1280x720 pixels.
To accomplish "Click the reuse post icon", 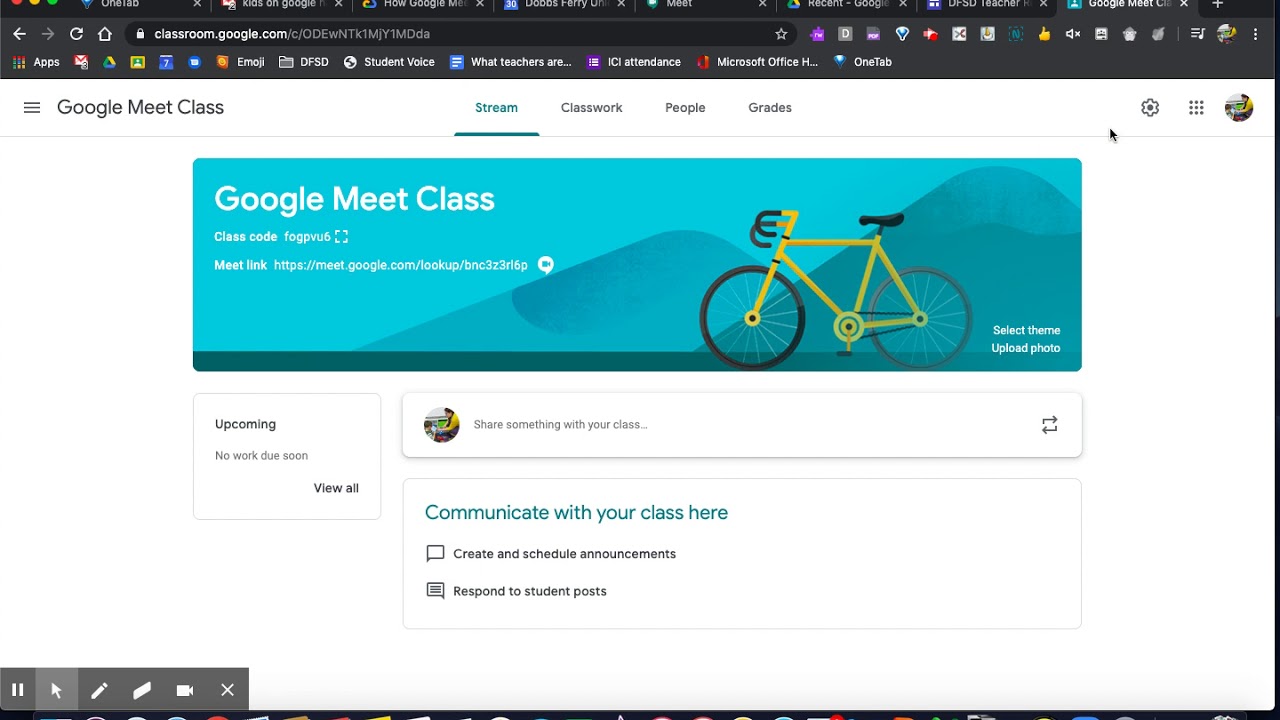I will click(x=1049, y=425).
